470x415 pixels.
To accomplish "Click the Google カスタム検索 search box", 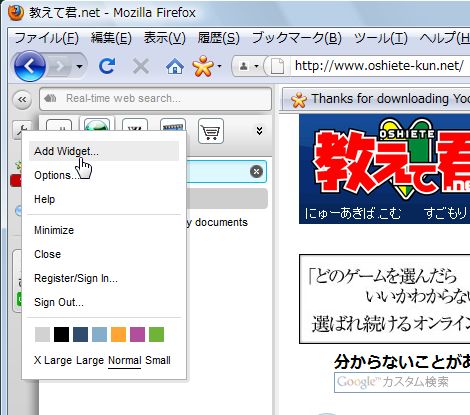I will [402, 382].
